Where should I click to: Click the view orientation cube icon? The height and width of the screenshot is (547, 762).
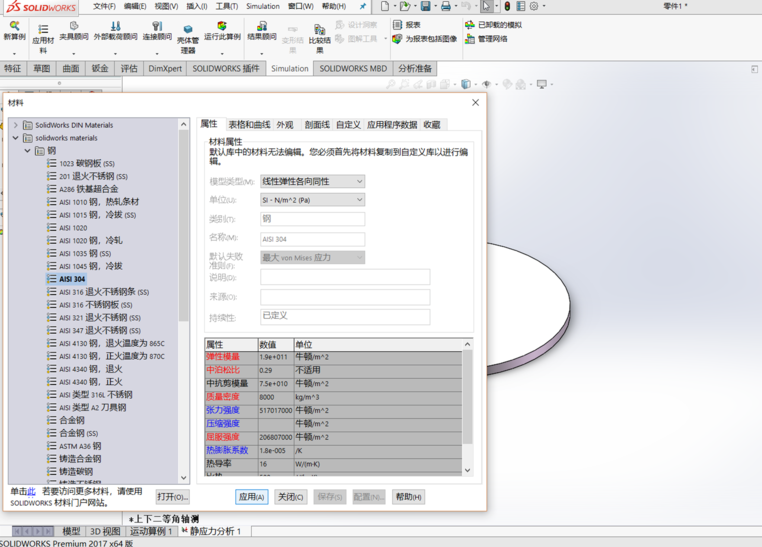[x=466, y=84]
